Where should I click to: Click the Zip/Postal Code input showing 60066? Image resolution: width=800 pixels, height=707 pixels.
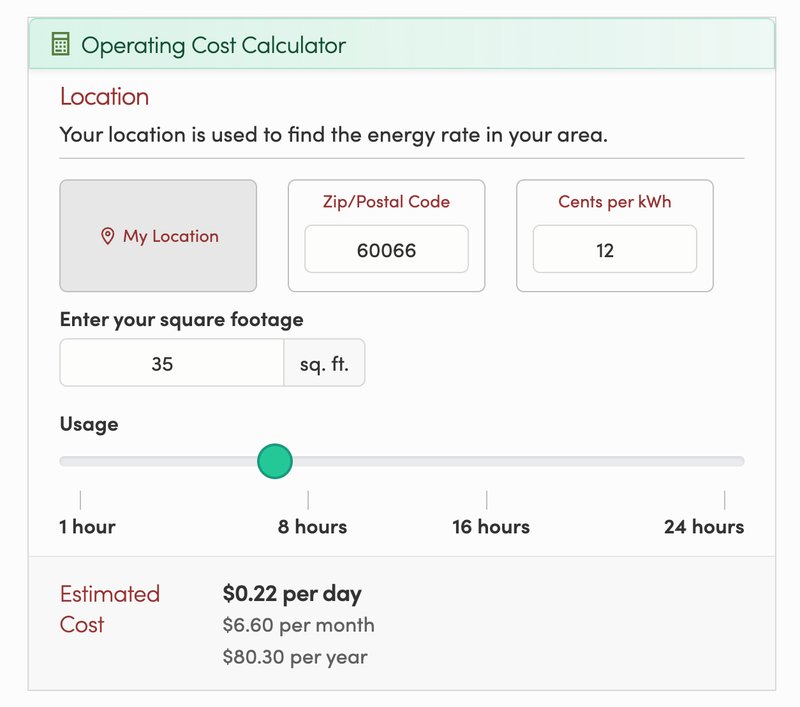click(385, 249)
